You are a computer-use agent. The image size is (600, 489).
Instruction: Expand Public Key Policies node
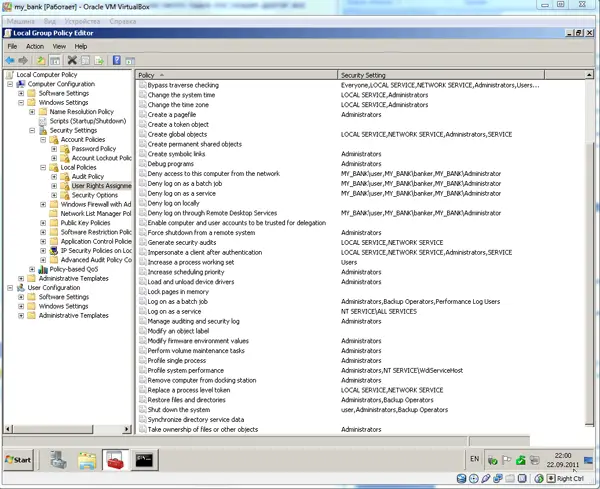coord(43,223)
